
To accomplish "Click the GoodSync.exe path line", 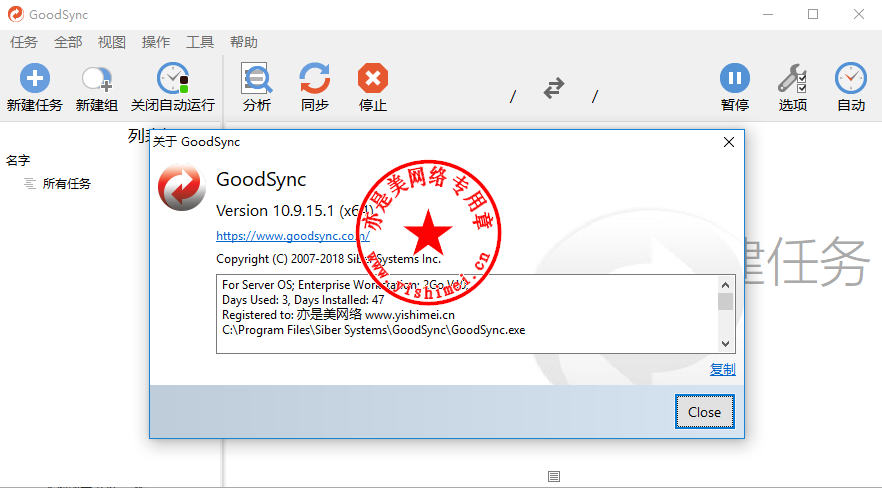I will pos(374,330).
